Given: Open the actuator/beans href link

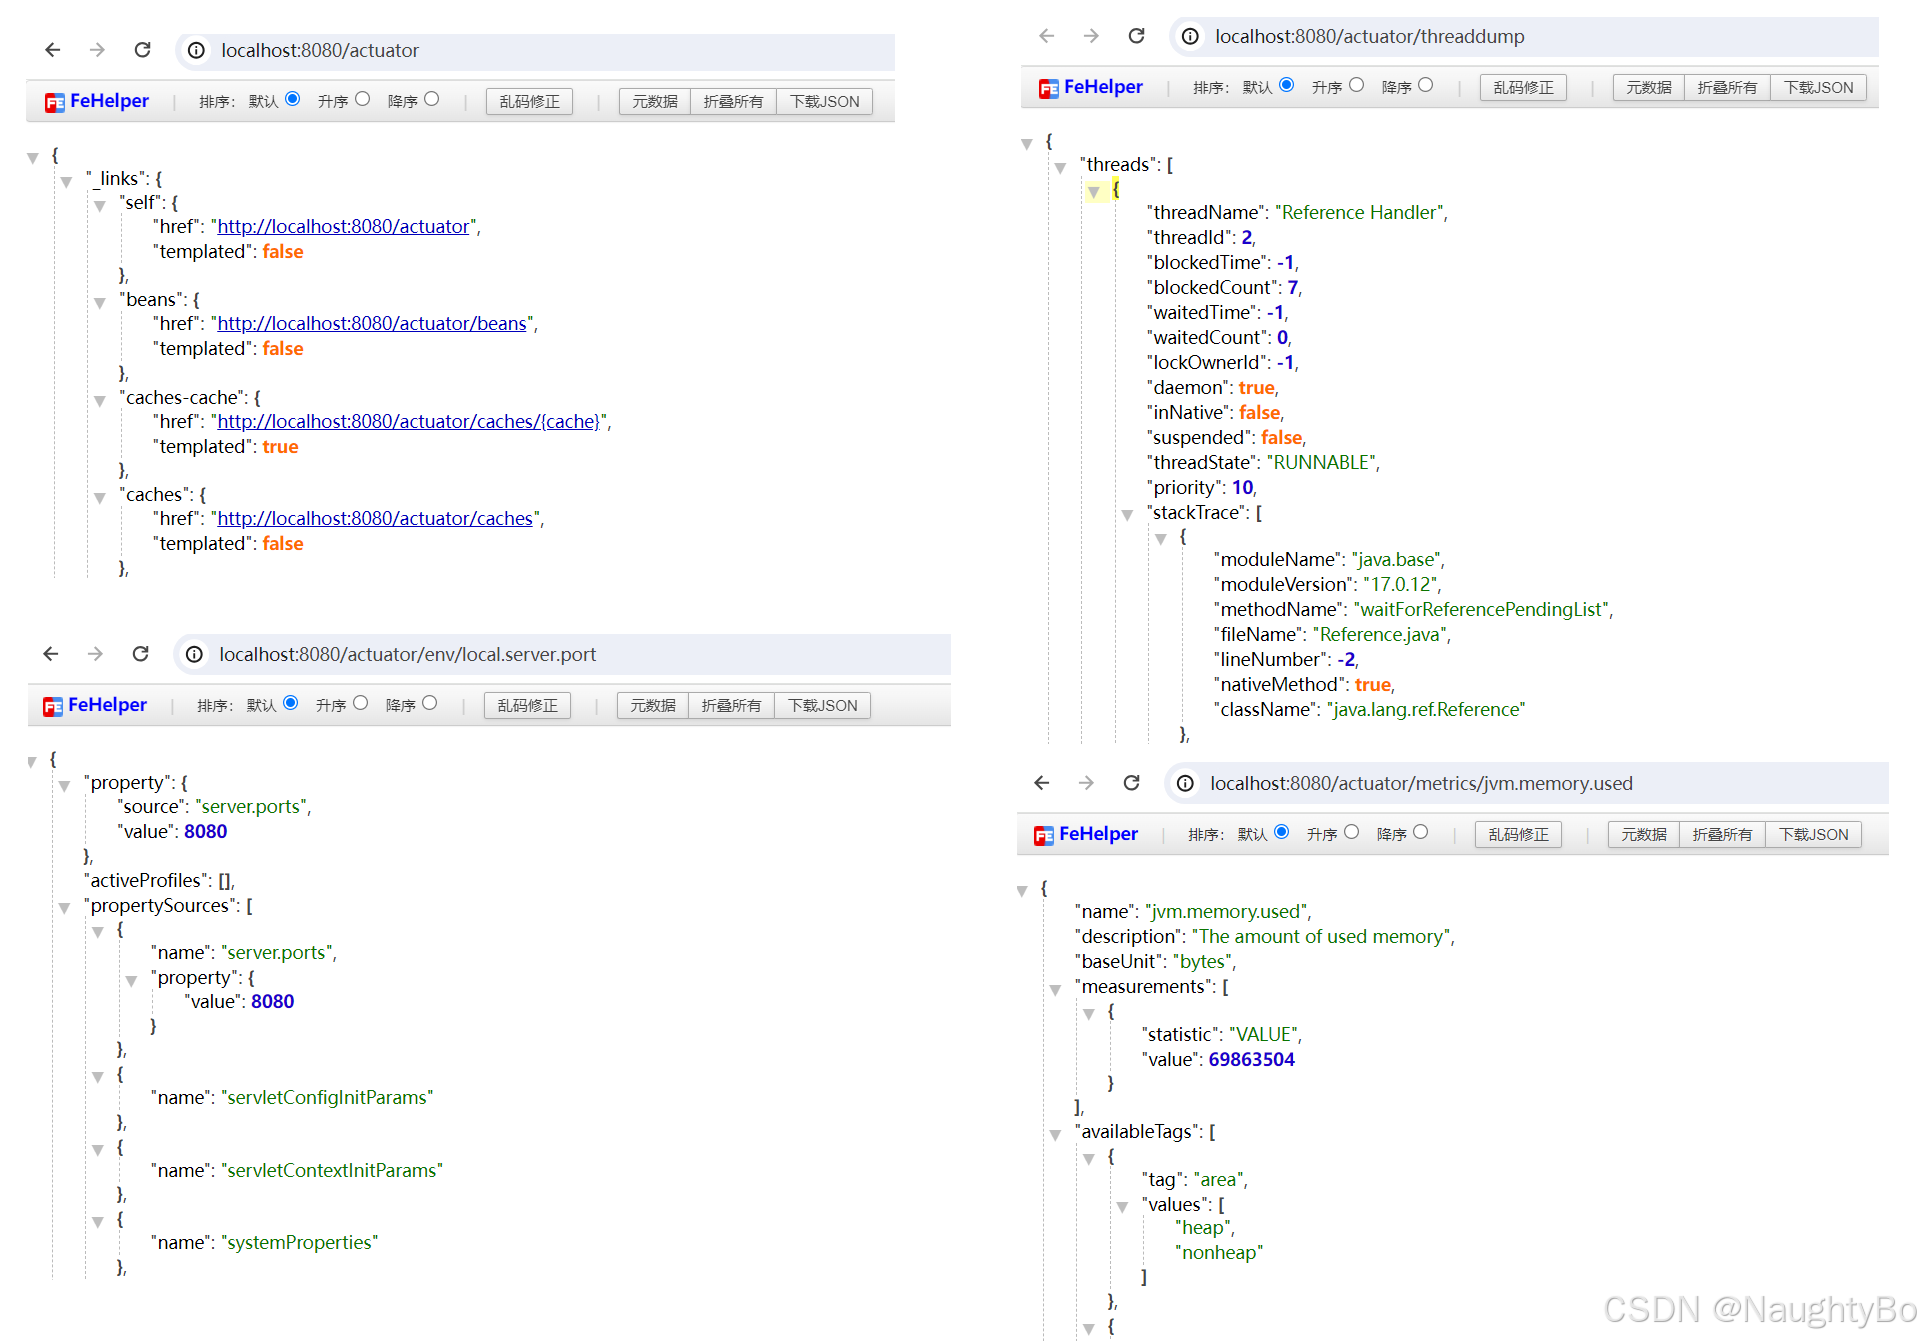Looking at the screenshot, I should (372, 323).
